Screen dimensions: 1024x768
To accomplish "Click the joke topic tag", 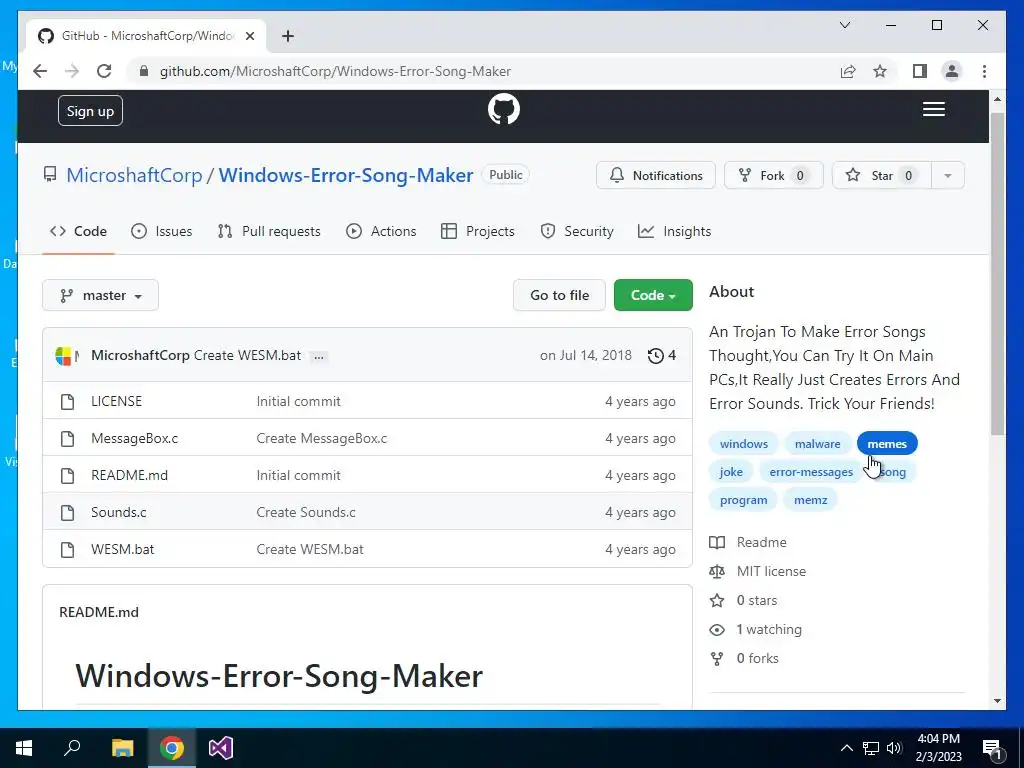I will [731, 472].
